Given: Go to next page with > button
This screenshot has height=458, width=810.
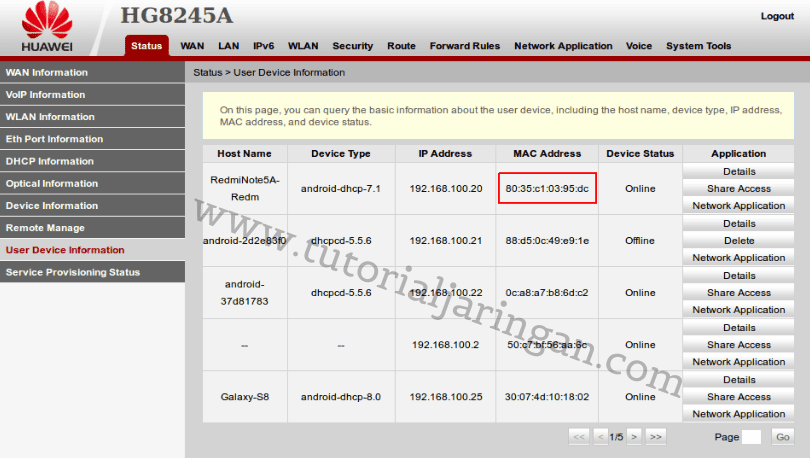Looking at the screenshot, I should pyautogui.click(x=634, y=437).
